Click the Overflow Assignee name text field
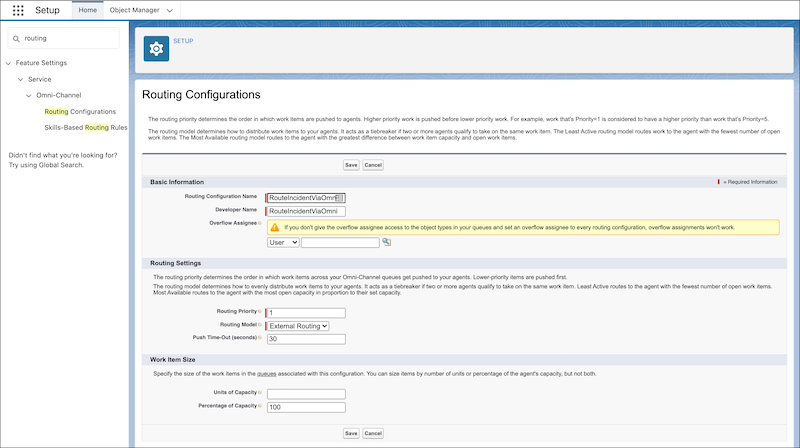The width and height of the screenshot is (800, 448). pos(340,242)
